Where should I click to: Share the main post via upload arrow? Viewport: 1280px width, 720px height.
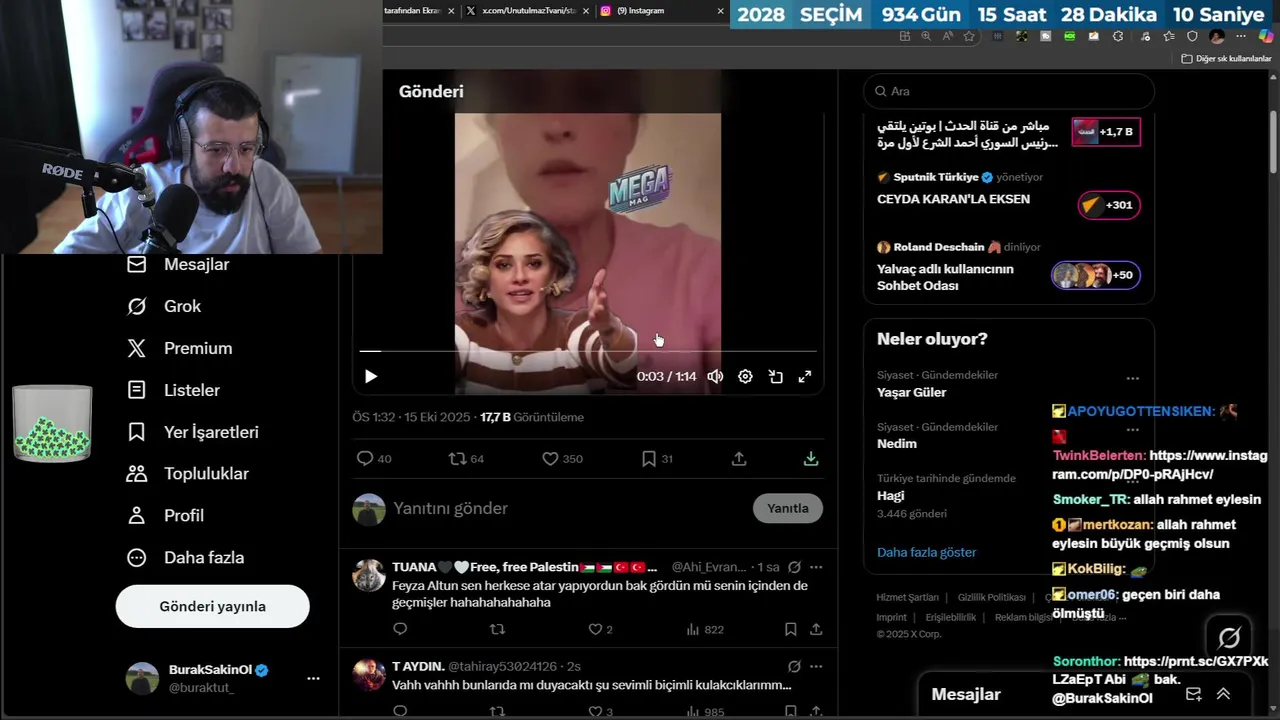click(x=739, y=459)
